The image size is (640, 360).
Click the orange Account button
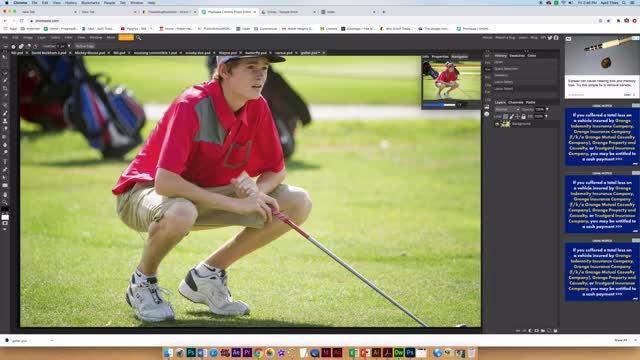126,38
